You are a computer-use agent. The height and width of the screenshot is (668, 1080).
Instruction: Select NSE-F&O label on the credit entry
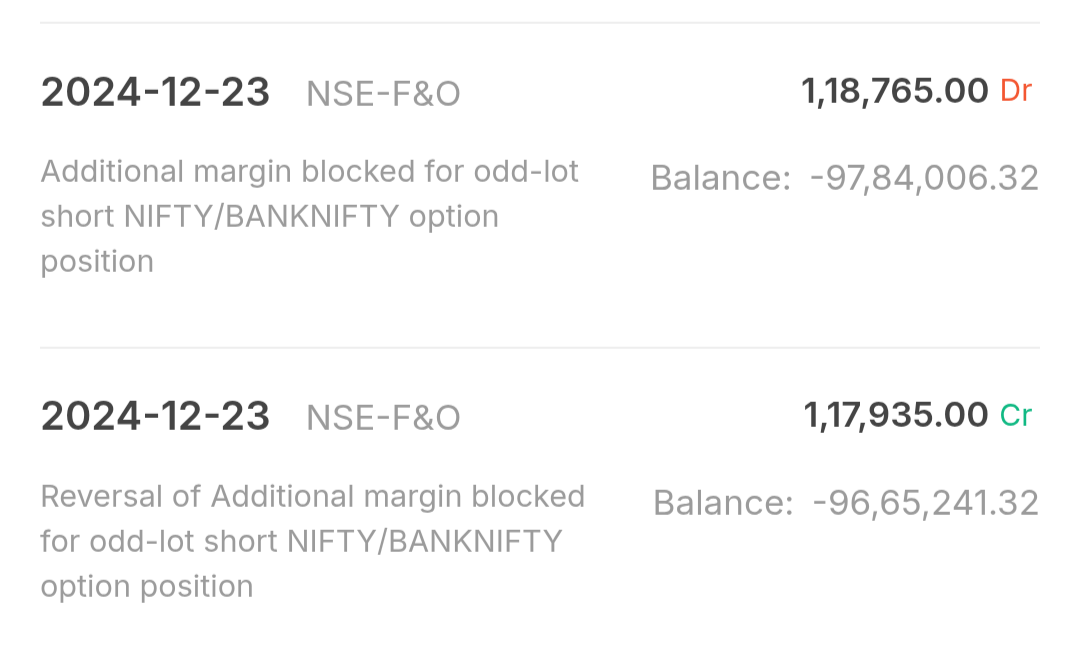click(x=383, y=417)
